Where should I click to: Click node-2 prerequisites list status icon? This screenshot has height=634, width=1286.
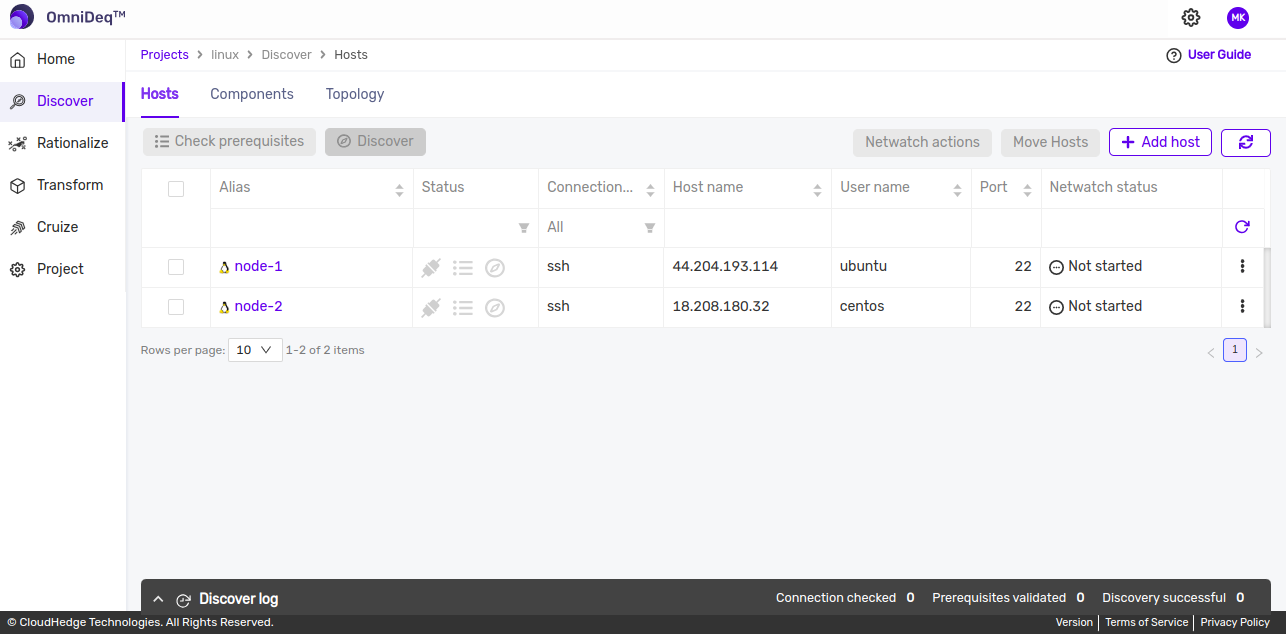pos(462,307)
